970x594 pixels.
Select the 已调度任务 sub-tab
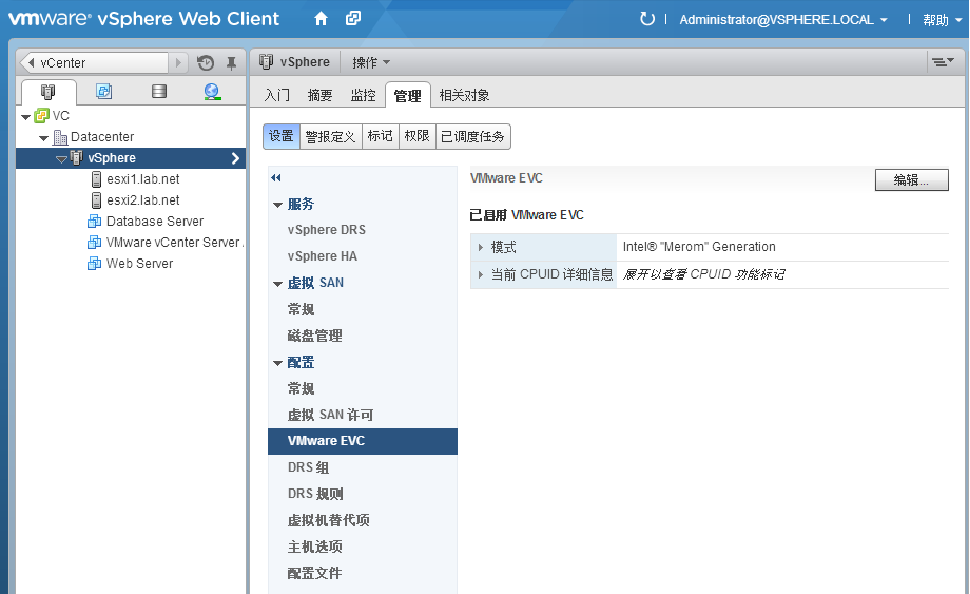[473, 136]
